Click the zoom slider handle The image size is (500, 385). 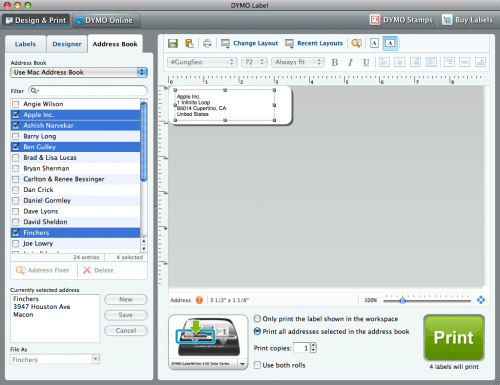[403, 300]
